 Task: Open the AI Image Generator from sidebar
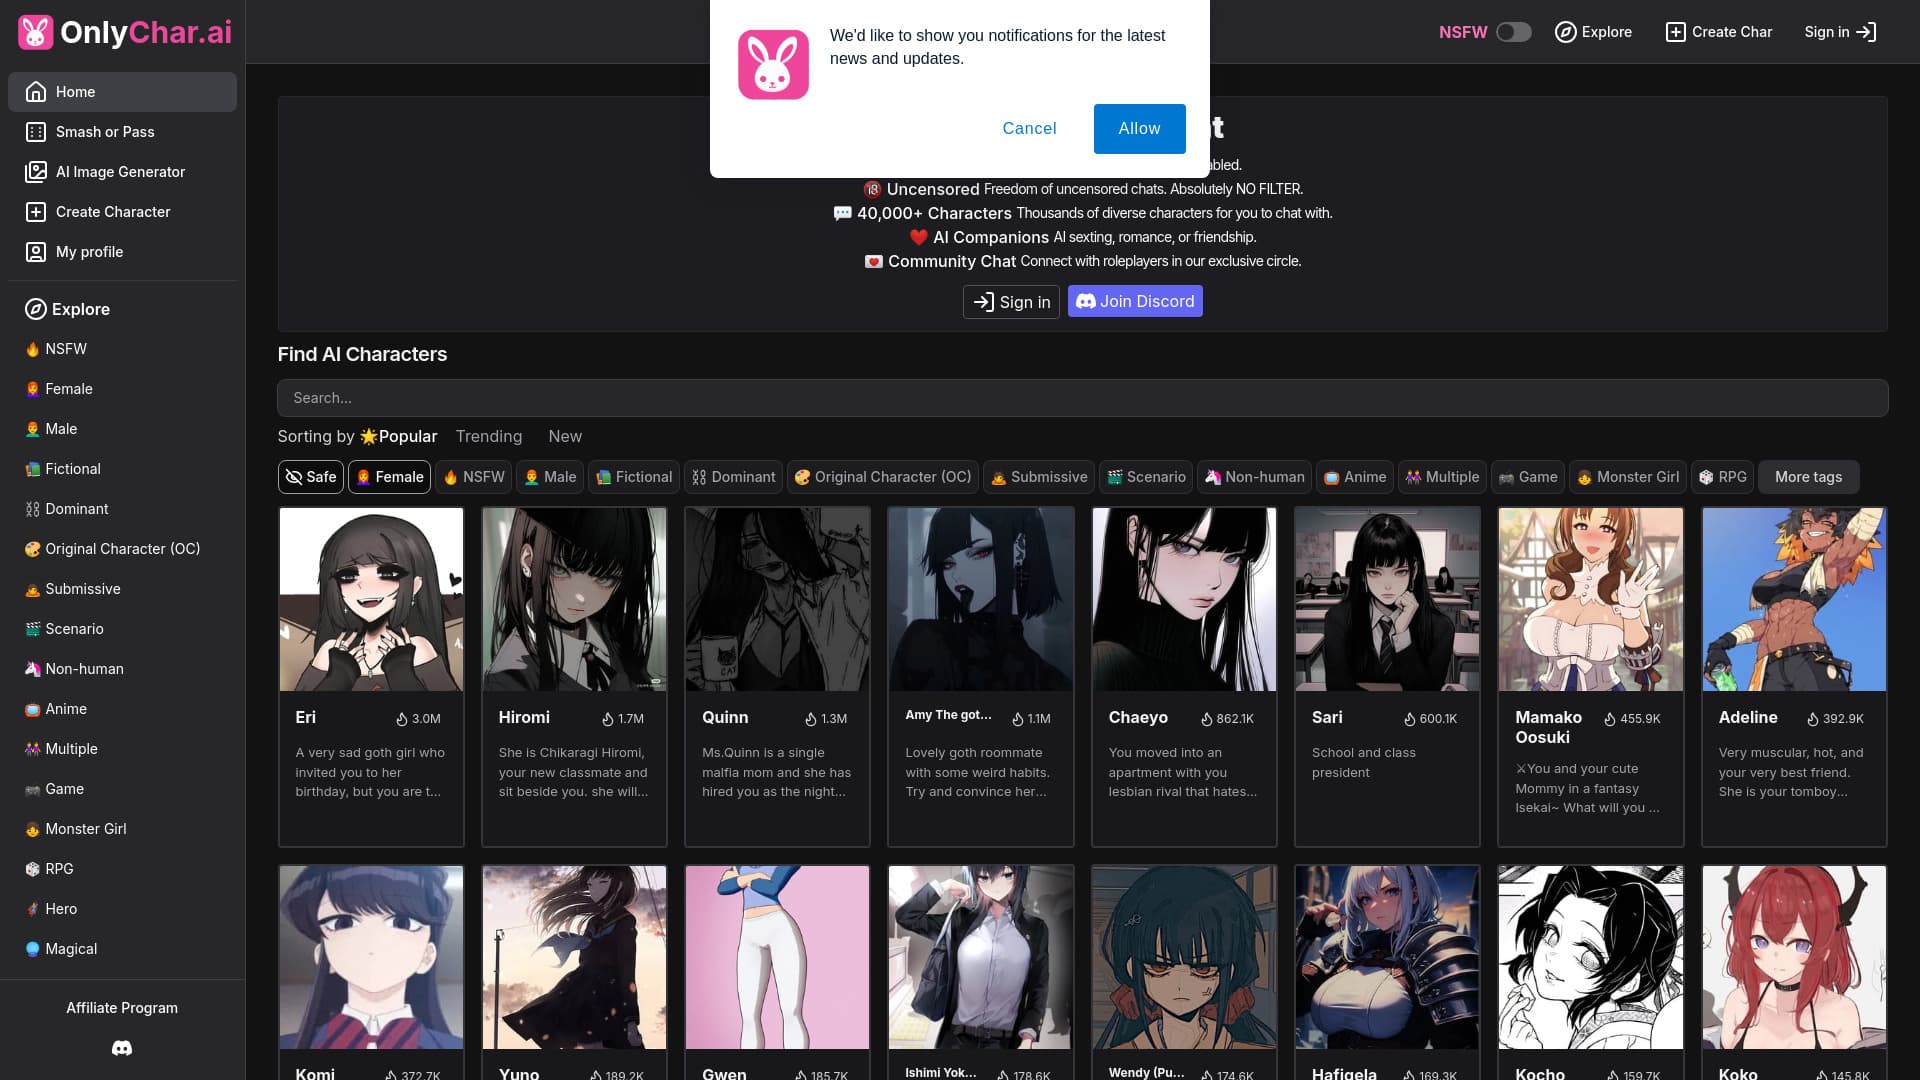pyautogui.click(x=119, y=171)
